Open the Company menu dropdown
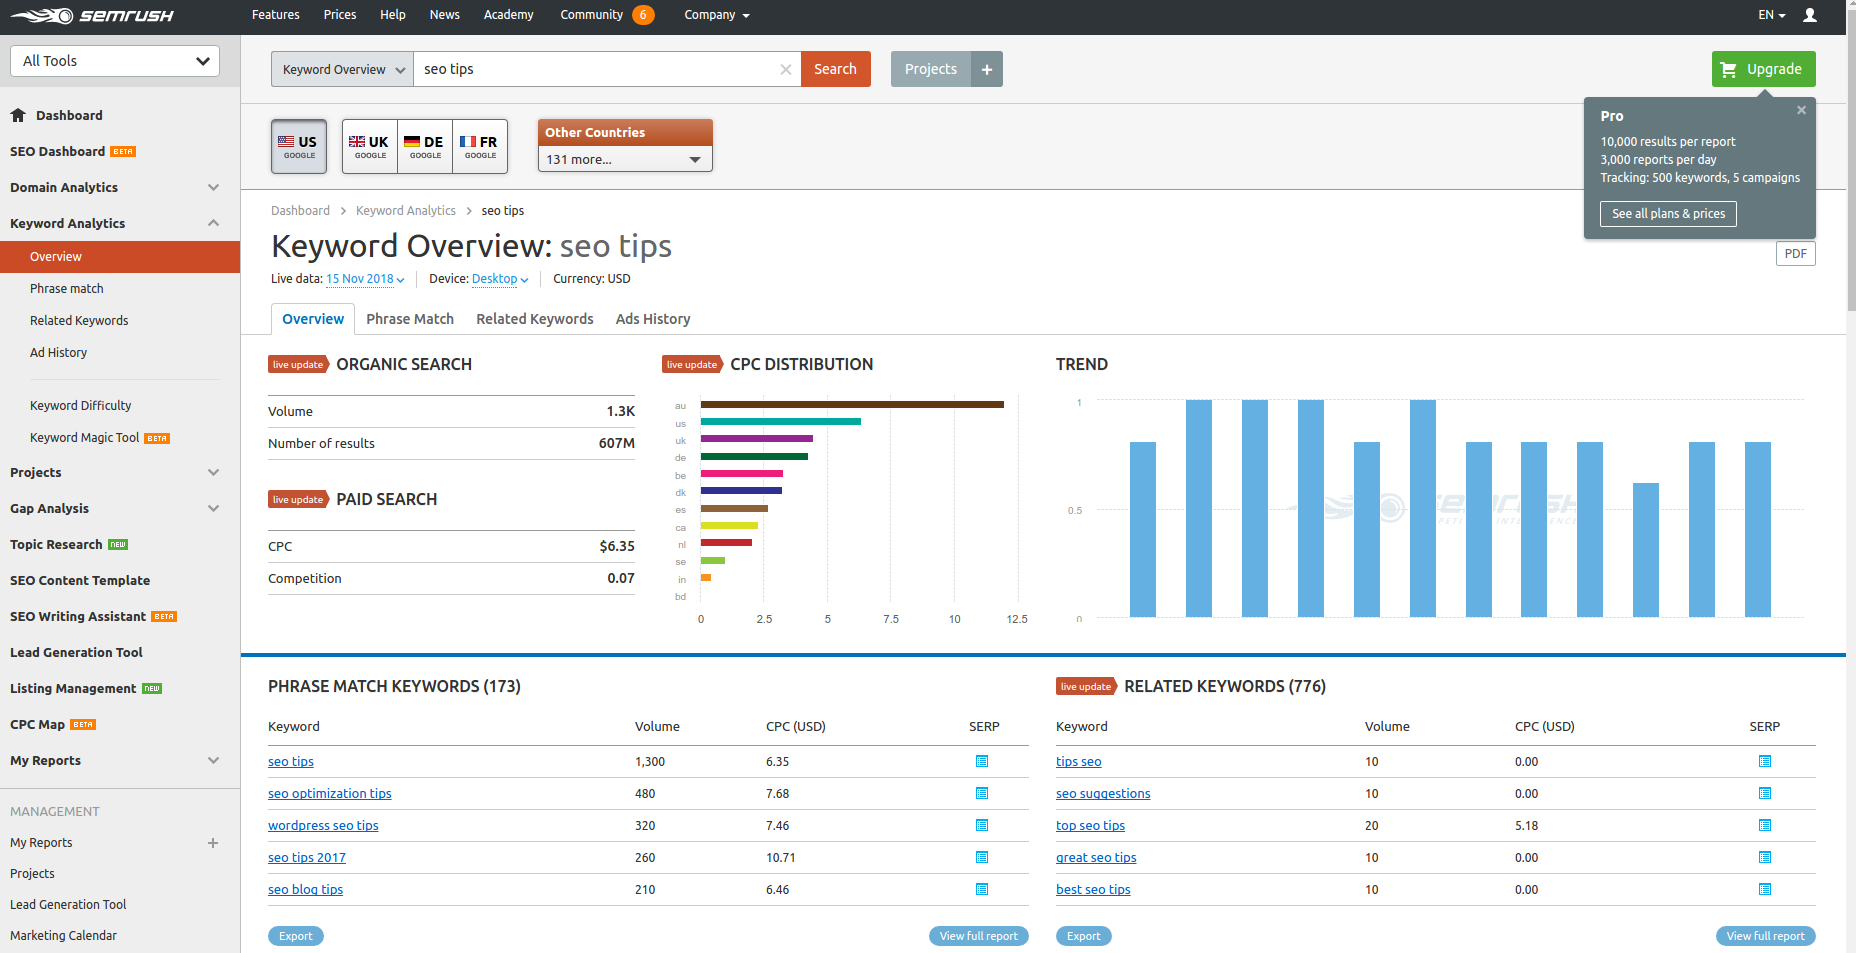1856x953 pixels. point(717,15)
